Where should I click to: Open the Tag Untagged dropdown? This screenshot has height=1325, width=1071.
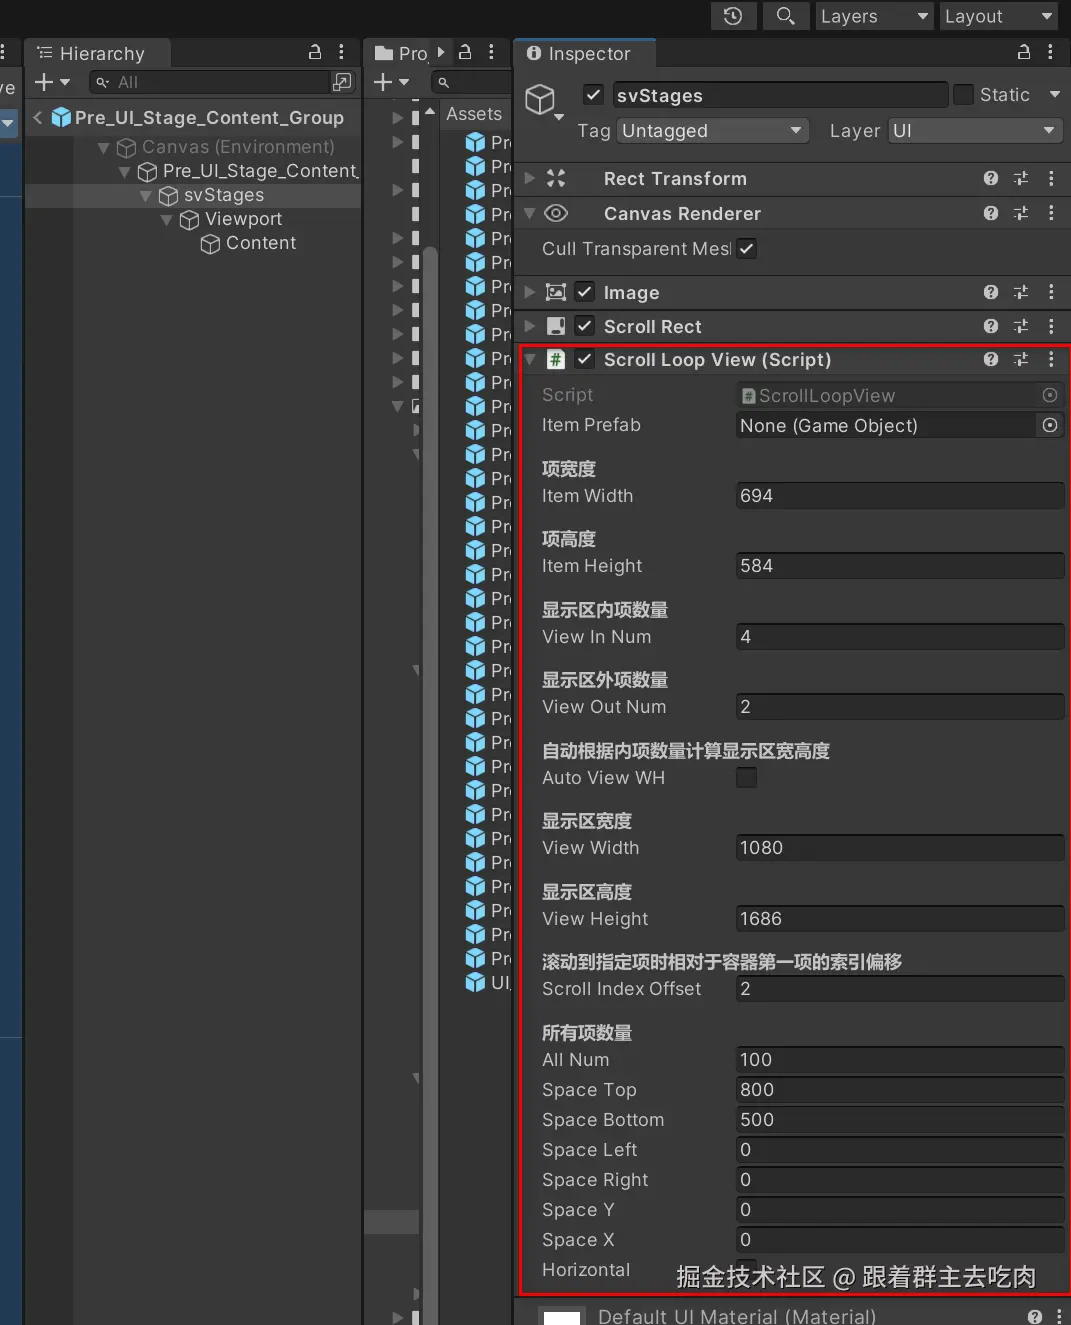pyautogui.click(x=713, y=131)
